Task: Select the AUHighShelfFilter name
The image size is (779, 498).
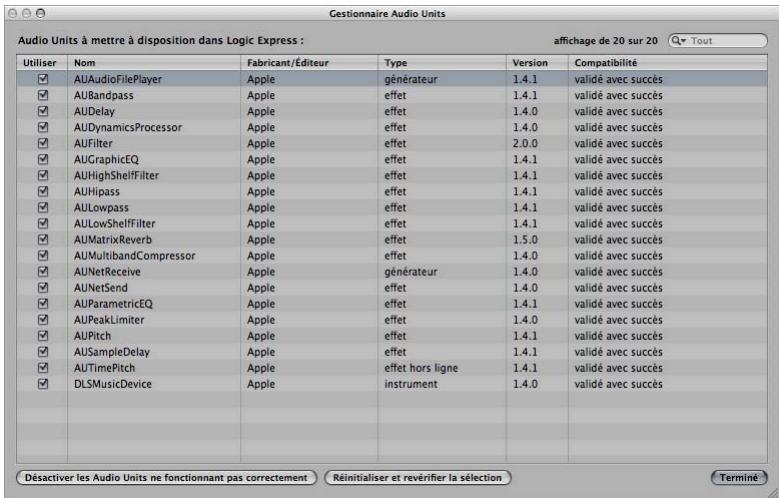Action: click(116, 175)
